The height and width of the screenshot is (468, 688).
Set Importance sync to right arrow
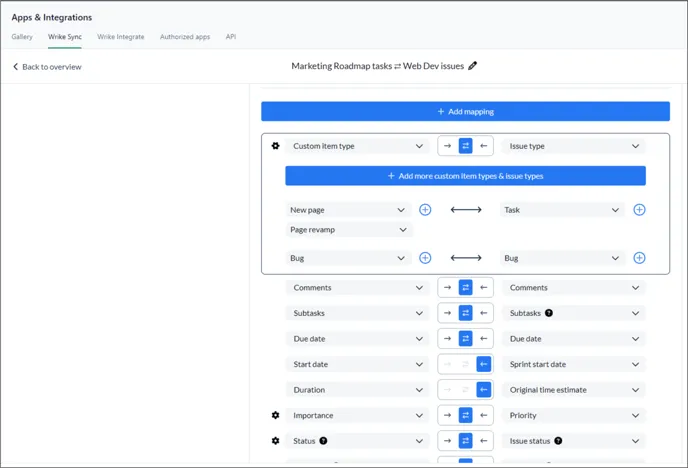[447, 415]
